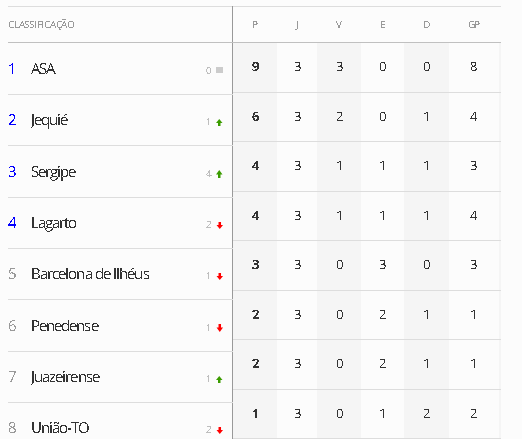The image size is (522, 439).
Task: Sort by the P points column header
Action: coord(255,25)
